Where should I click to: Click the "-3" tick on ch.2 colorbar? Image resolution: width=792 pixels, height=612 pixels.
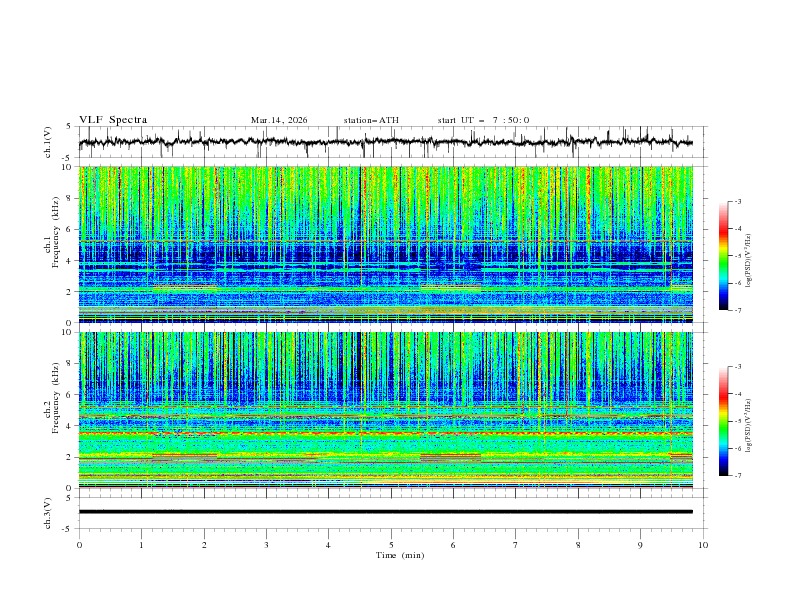(x=737, y=367)
